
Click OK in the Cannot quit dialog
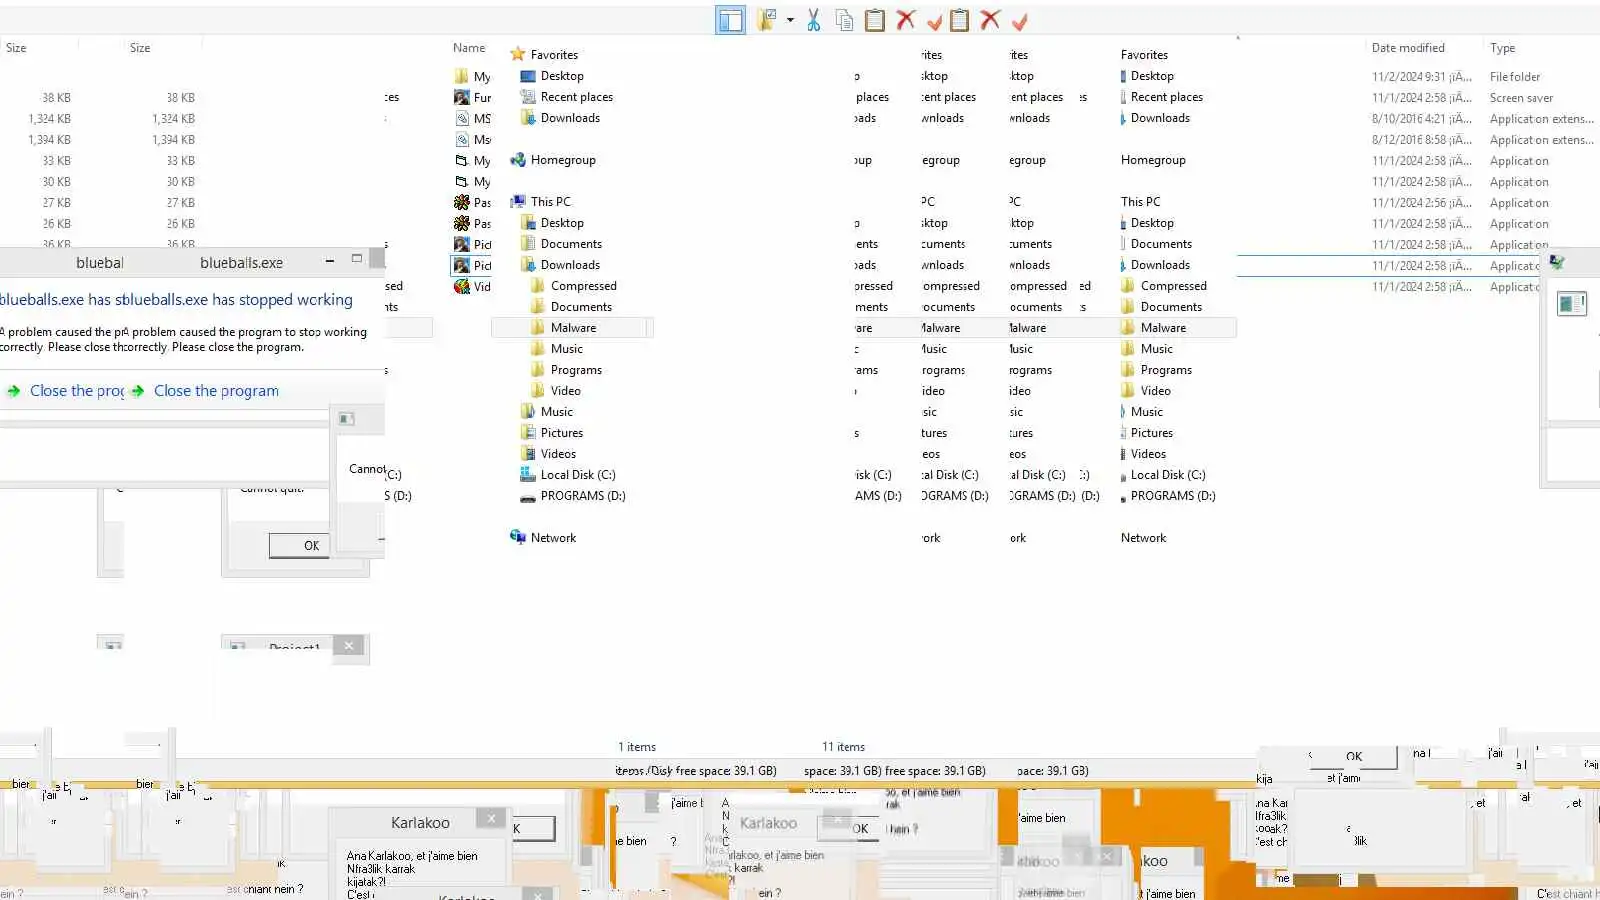click(x=300, y=545)
